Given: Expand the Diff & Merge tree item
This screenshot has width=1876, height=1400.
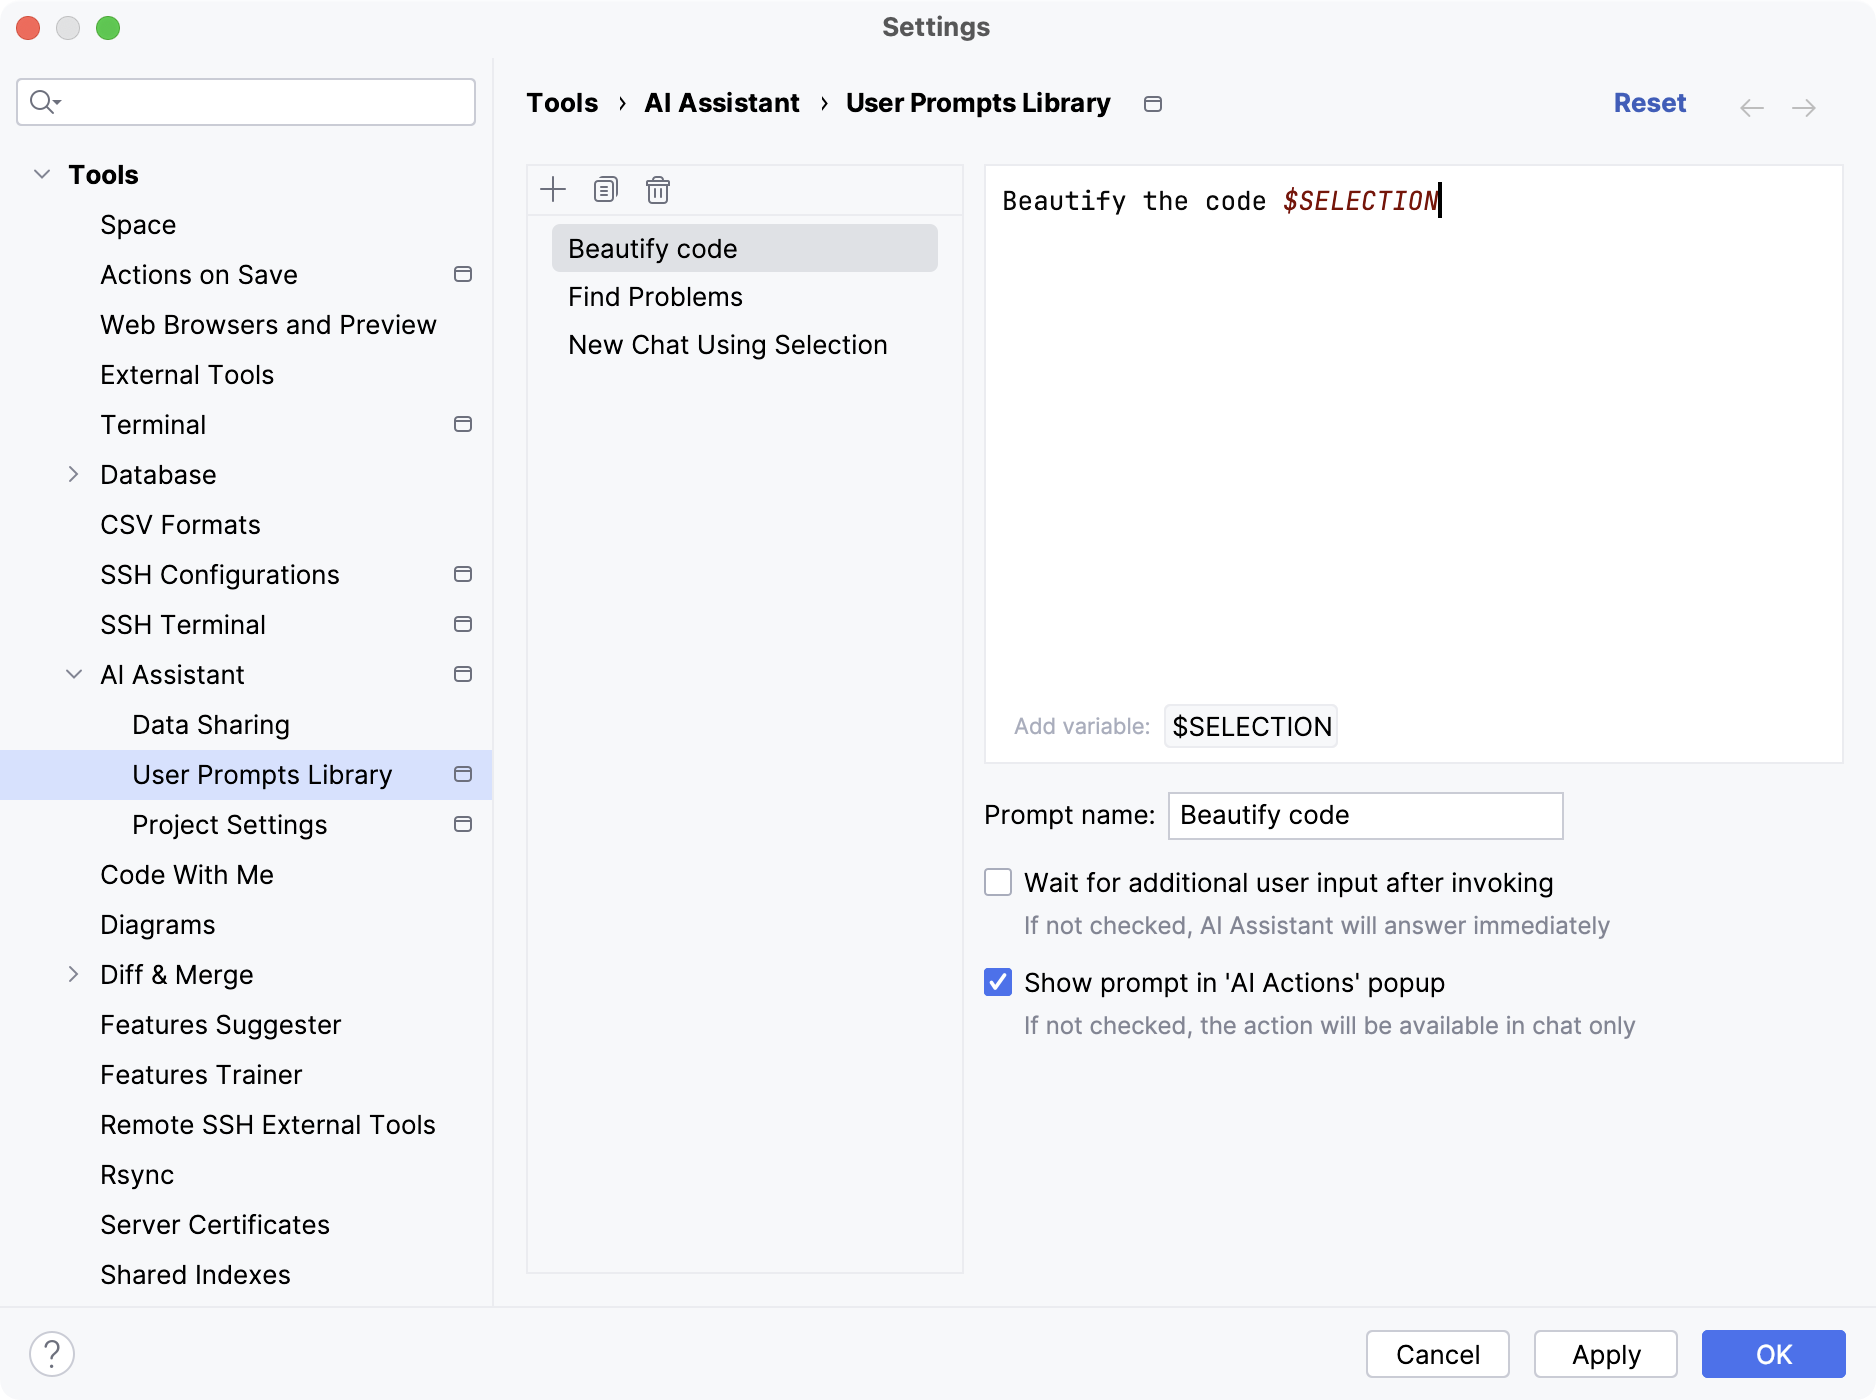Looking at the screenshot, I should point(73,974).
